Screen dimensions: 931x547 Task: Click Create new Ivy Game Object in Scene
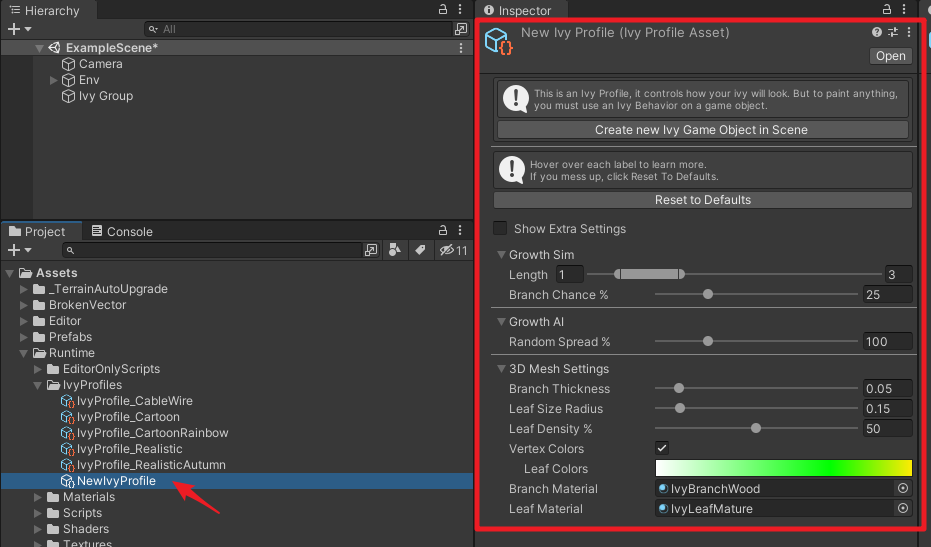click(x=702, y=129)
